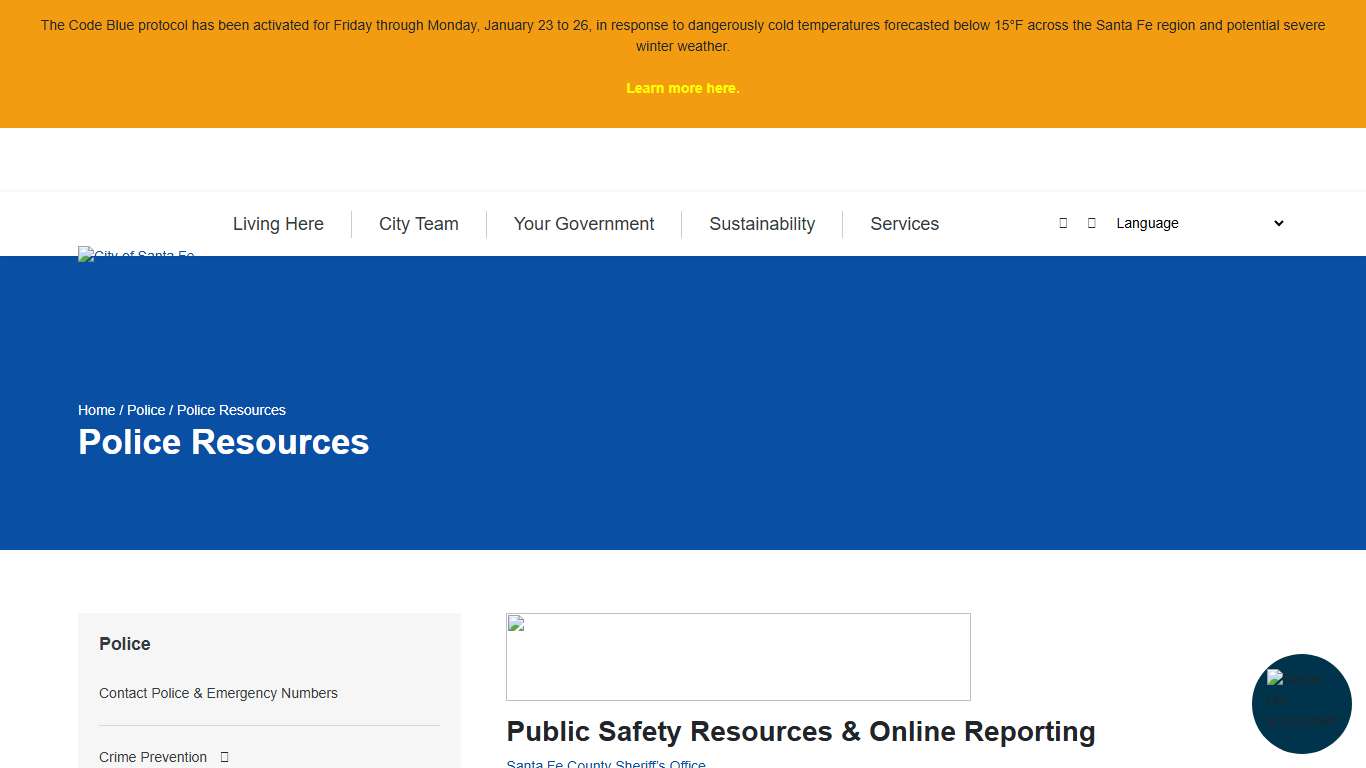
Task: Collapse the Language picker chevron
Action: tap(1278, 223)
